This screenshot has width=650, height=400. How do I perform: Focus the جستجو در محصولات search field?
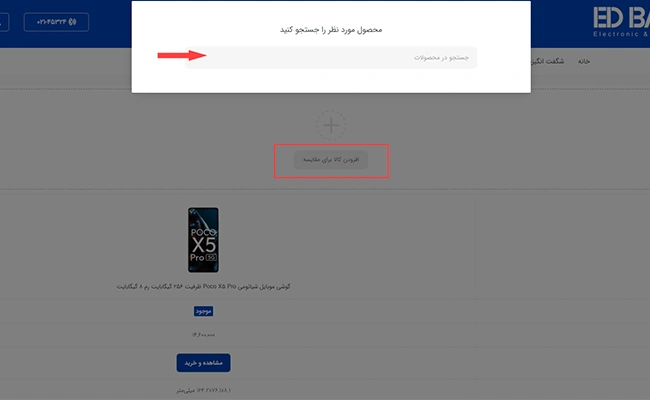(331, 58)
